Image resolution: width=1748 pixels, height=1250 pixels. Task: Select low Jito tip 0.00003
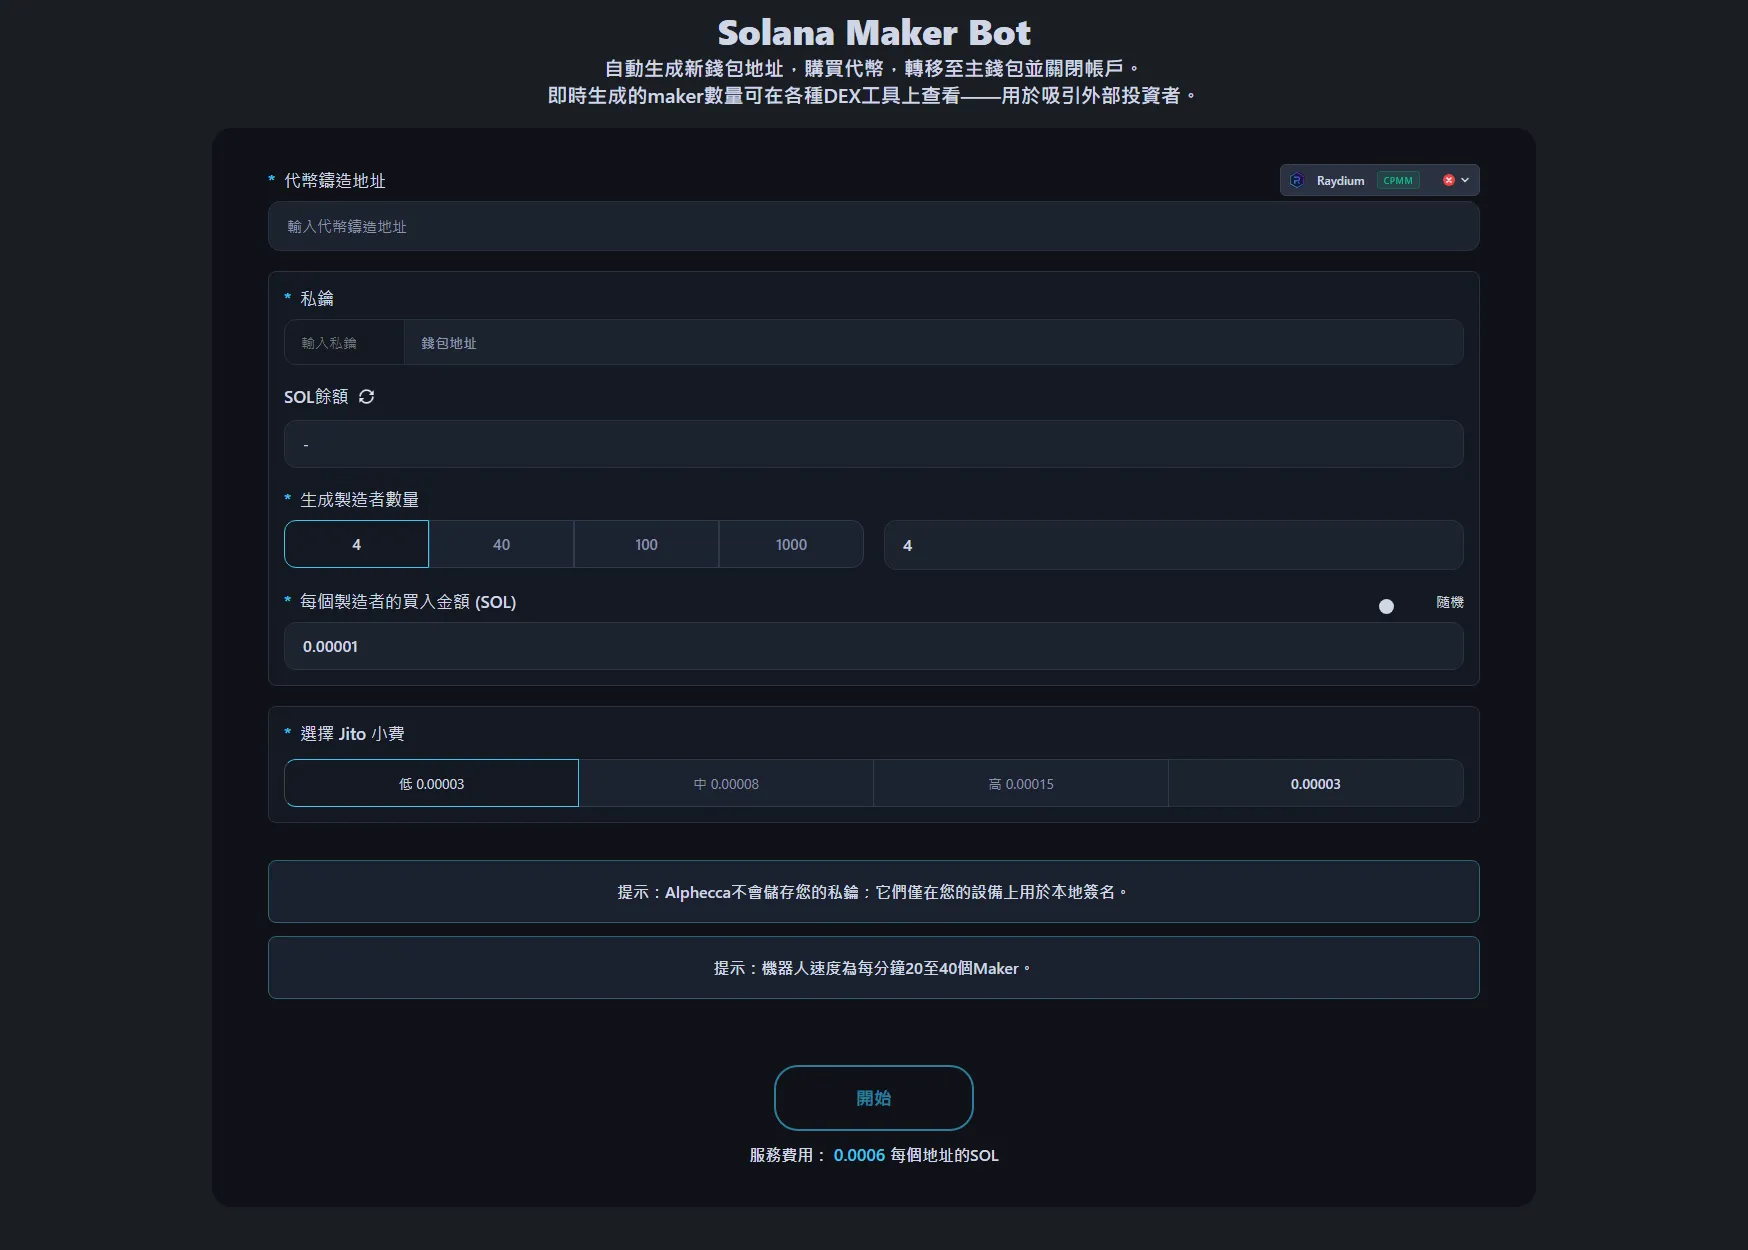(x=431, y=784)
